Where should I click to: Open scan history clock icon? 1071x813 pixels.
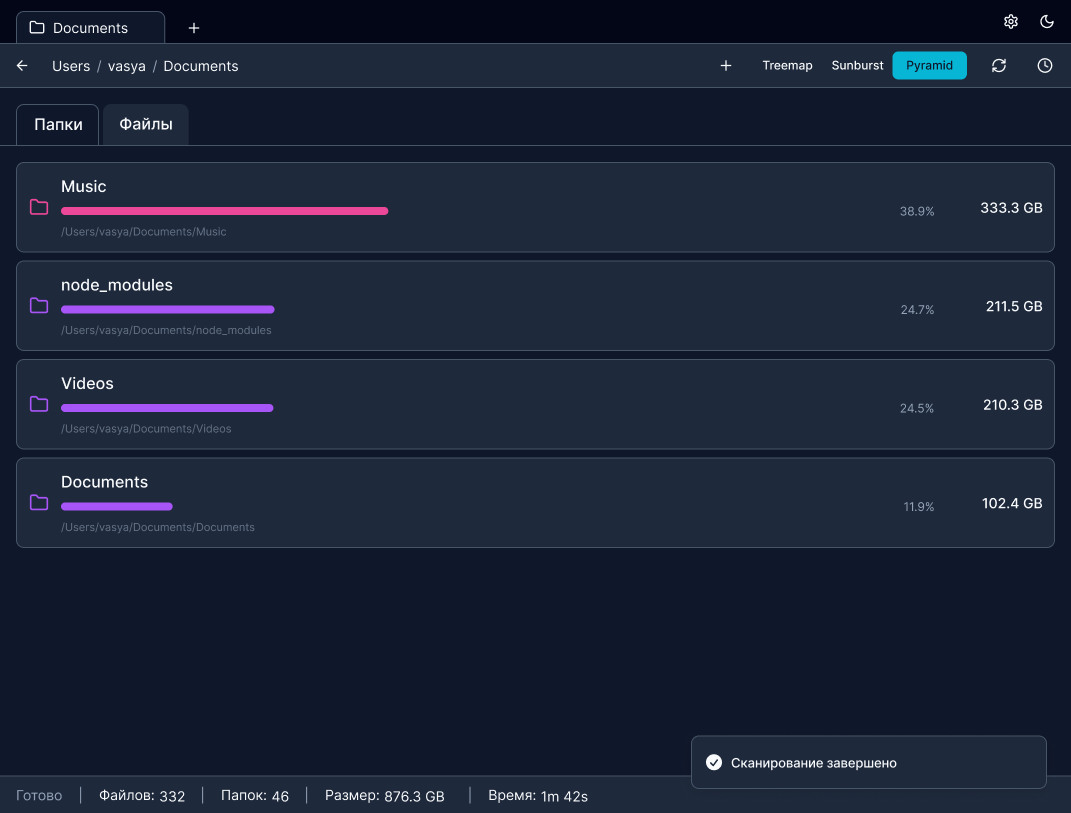(1045, 66)
